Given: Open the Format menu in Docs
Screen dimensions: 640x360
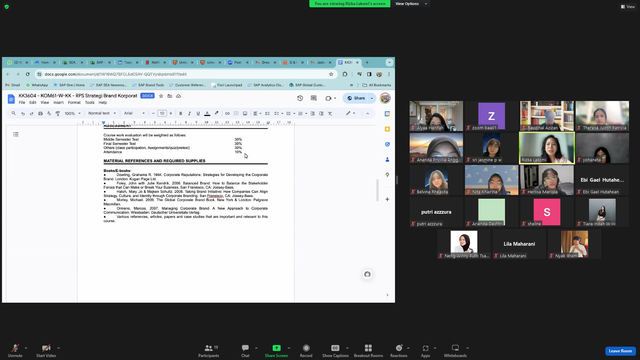Looking at the screenshot, I should (x=74, y=102).
